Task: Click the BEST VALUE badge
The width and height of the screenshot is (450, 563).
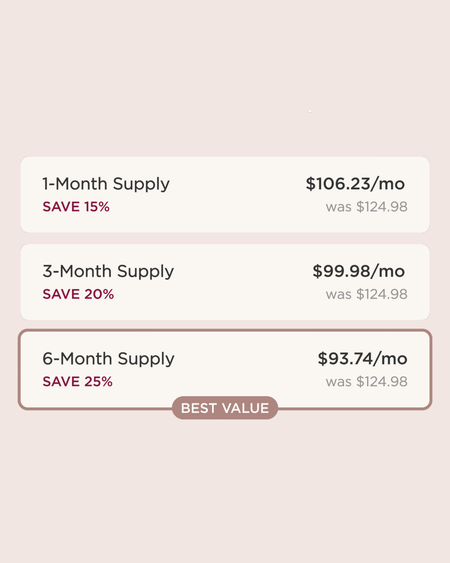Action: [225, 408]
